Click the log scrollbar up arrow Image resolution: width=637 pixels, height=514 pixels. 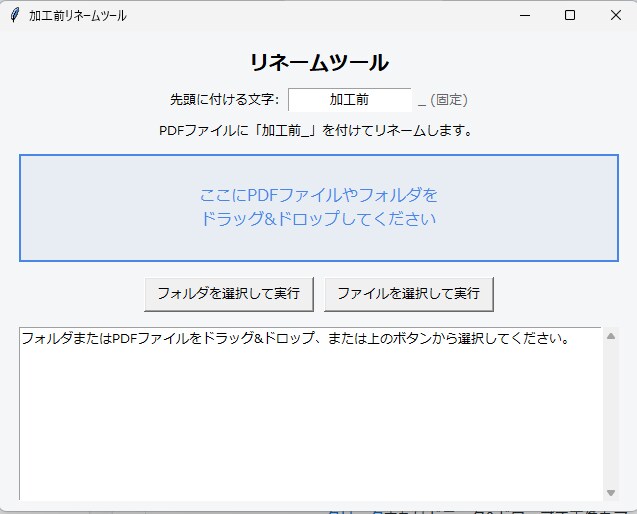coord(611,336)
